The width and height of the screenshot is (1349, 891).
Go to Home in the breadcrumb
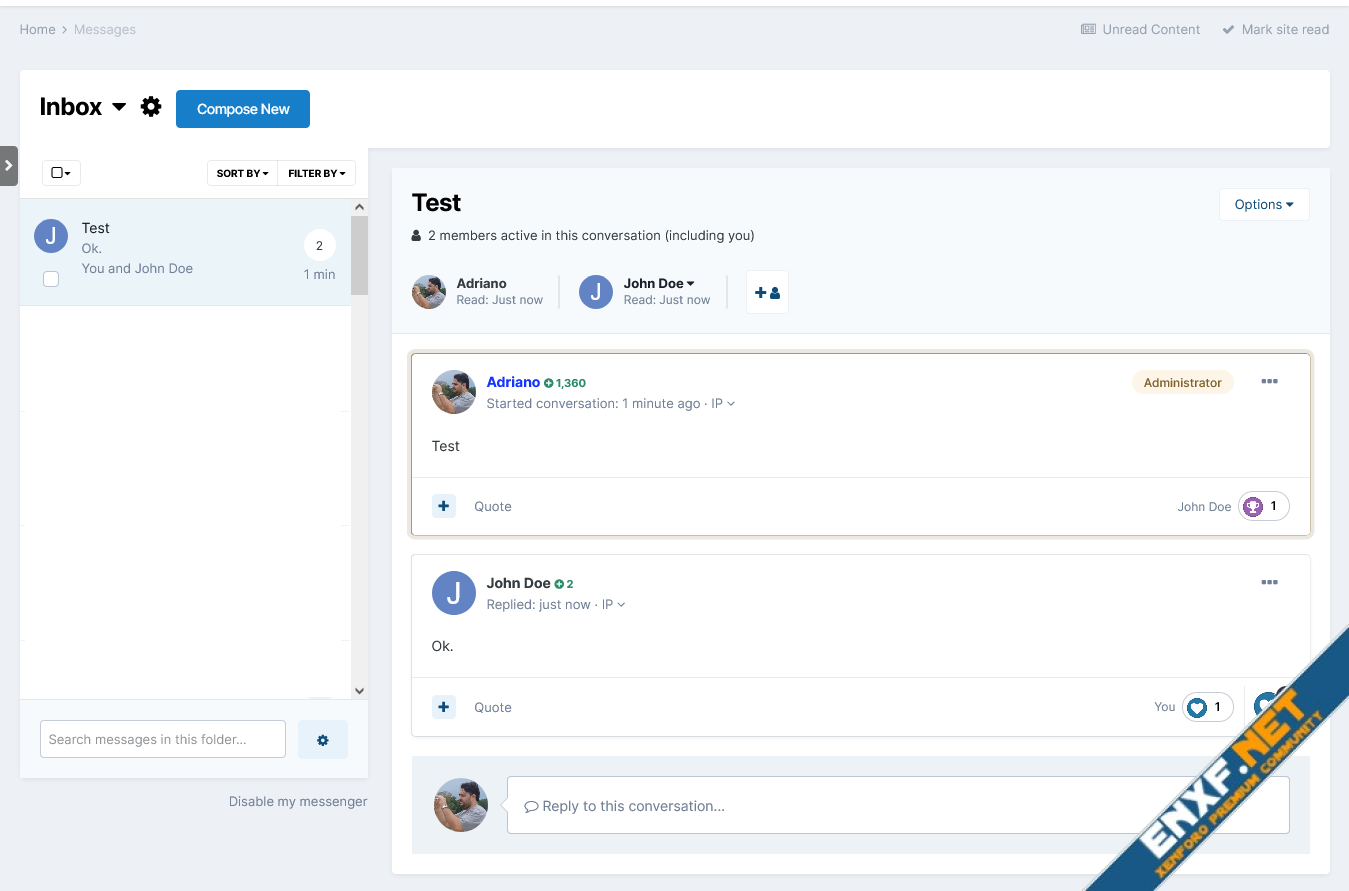[37, 29]
